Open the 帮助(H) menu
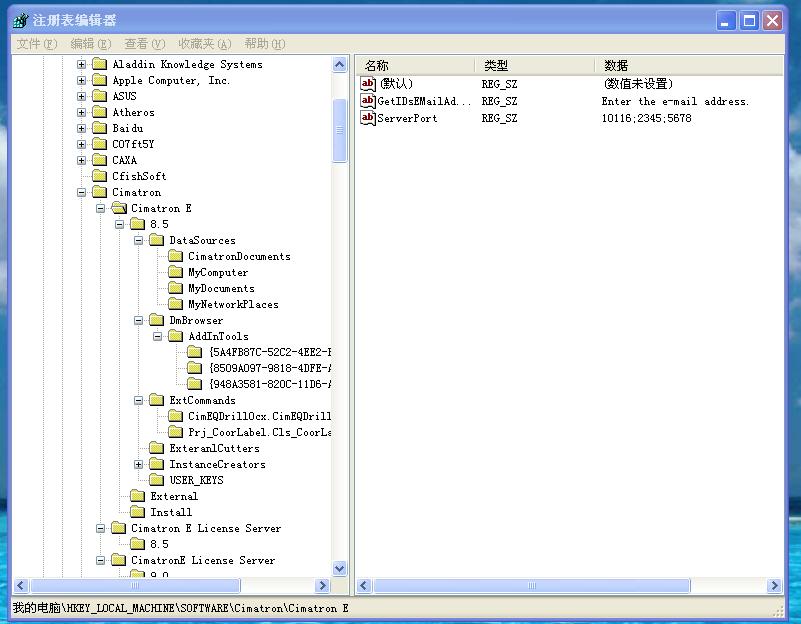 point(265,44)
